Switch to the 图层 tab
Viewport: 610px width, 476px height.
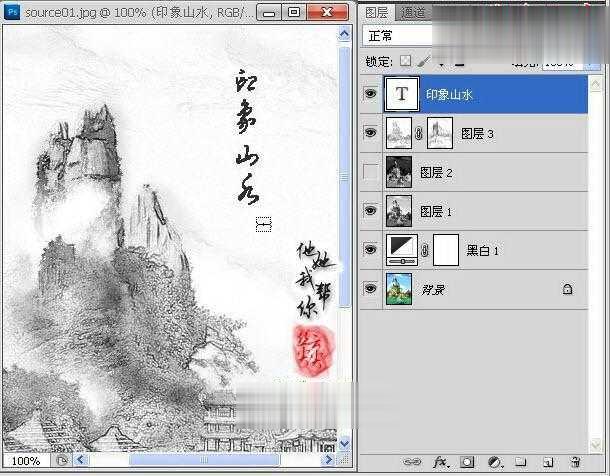(376, 12)
